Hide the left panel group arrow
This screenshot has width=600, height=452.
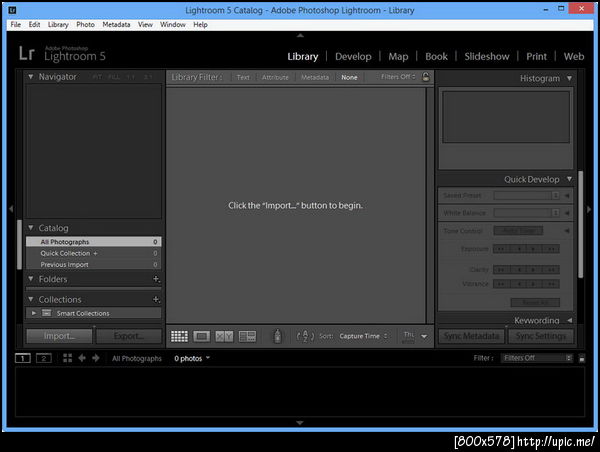tap(11, 209)
